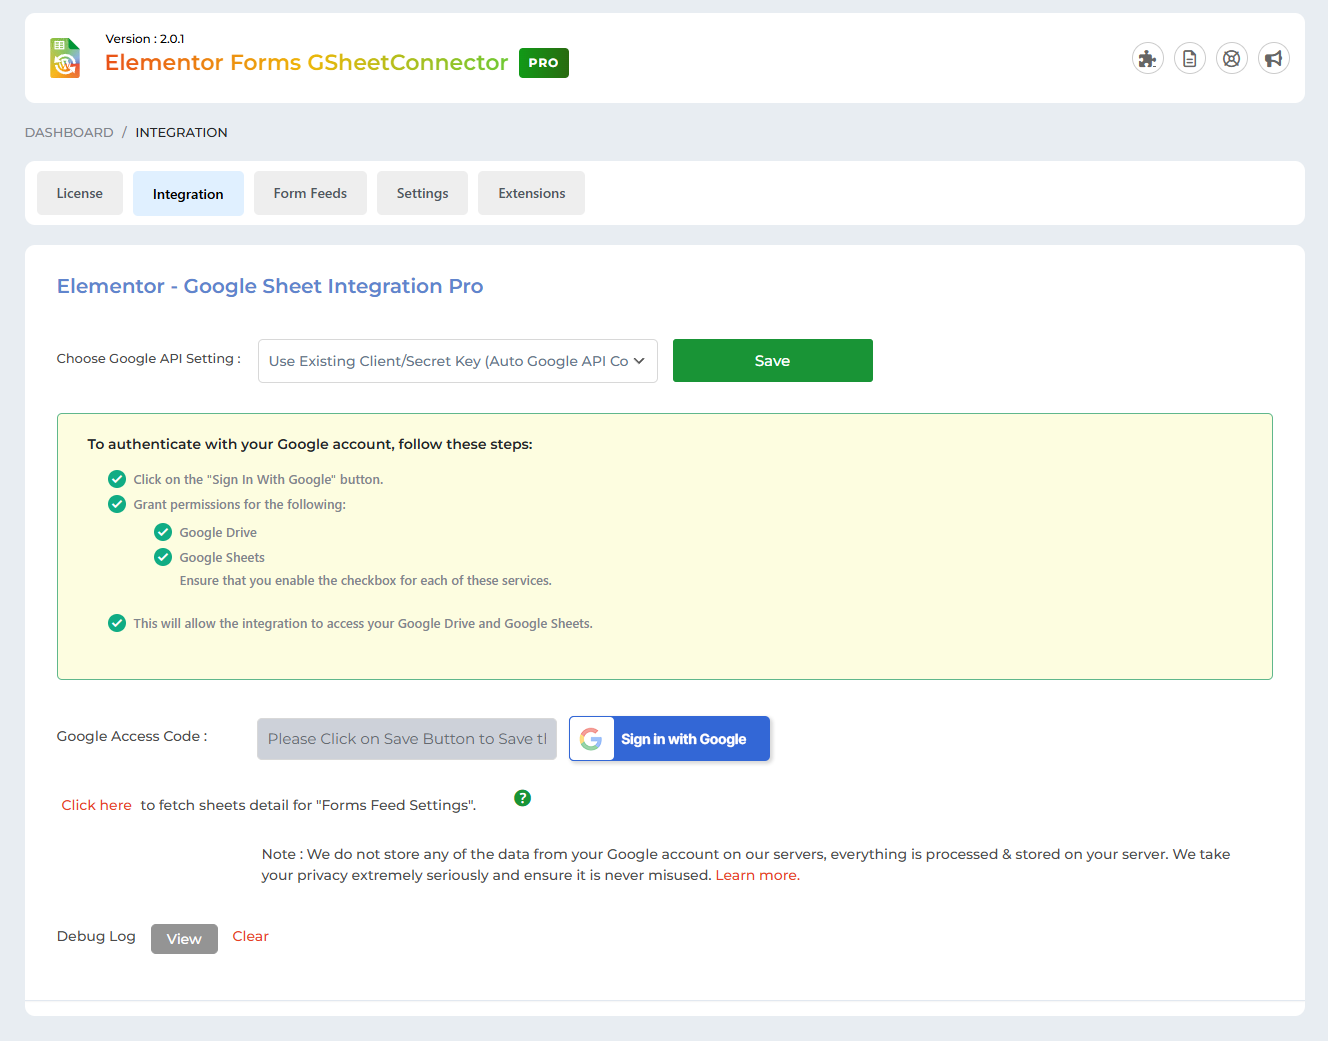
Task: Click the Google Access Code field
Action: click(x=406, y=739)
